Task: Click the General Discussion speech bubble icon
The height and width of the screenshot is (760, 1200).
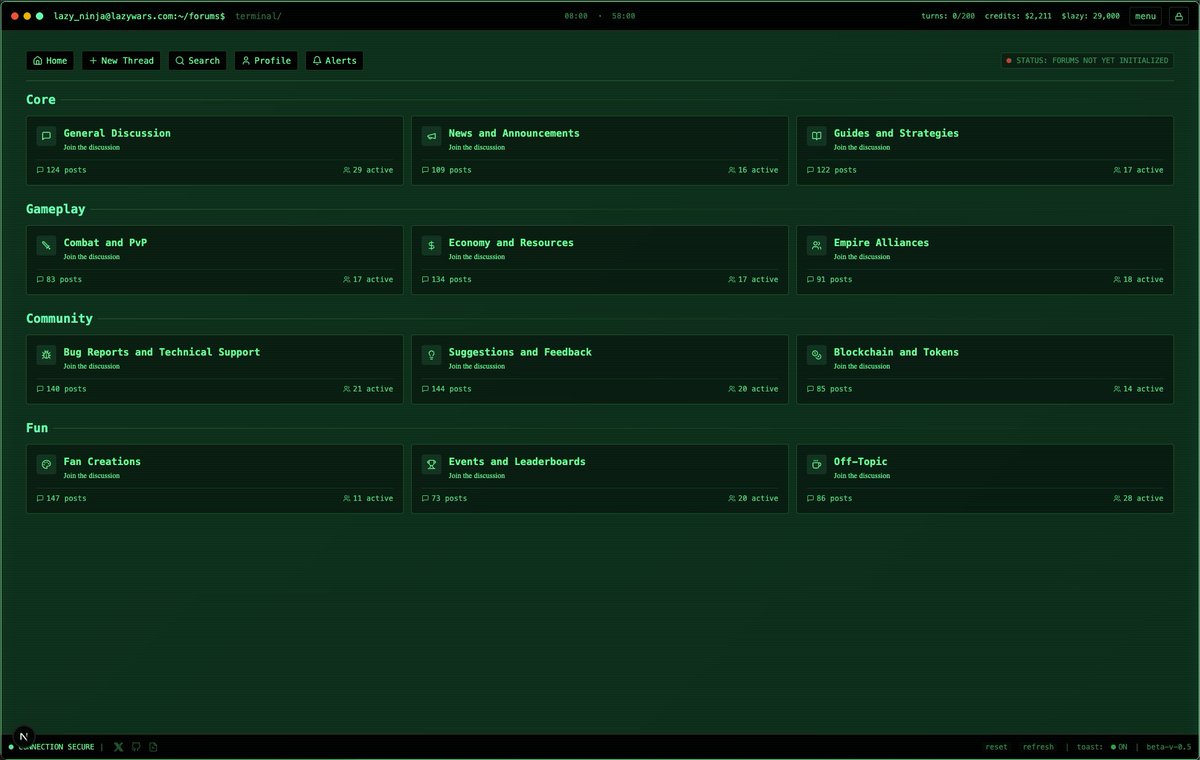Action: coord(46,136)
